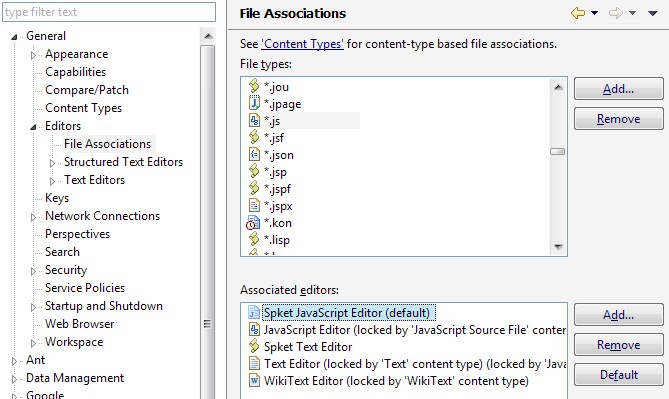Viewport: 669px width, 399px height.
Task: Open Content Types in the tree
Action: [x=84, y=108]
